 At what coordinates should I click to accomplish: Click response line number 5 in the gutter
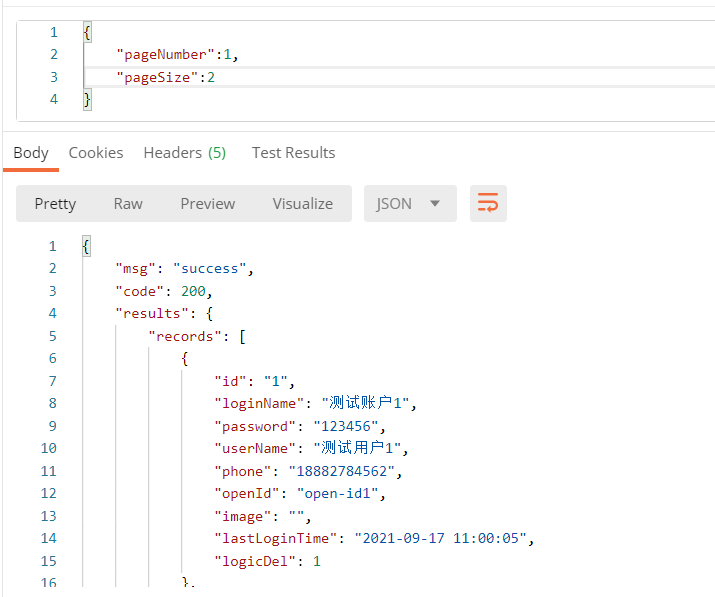click(52, 336)
